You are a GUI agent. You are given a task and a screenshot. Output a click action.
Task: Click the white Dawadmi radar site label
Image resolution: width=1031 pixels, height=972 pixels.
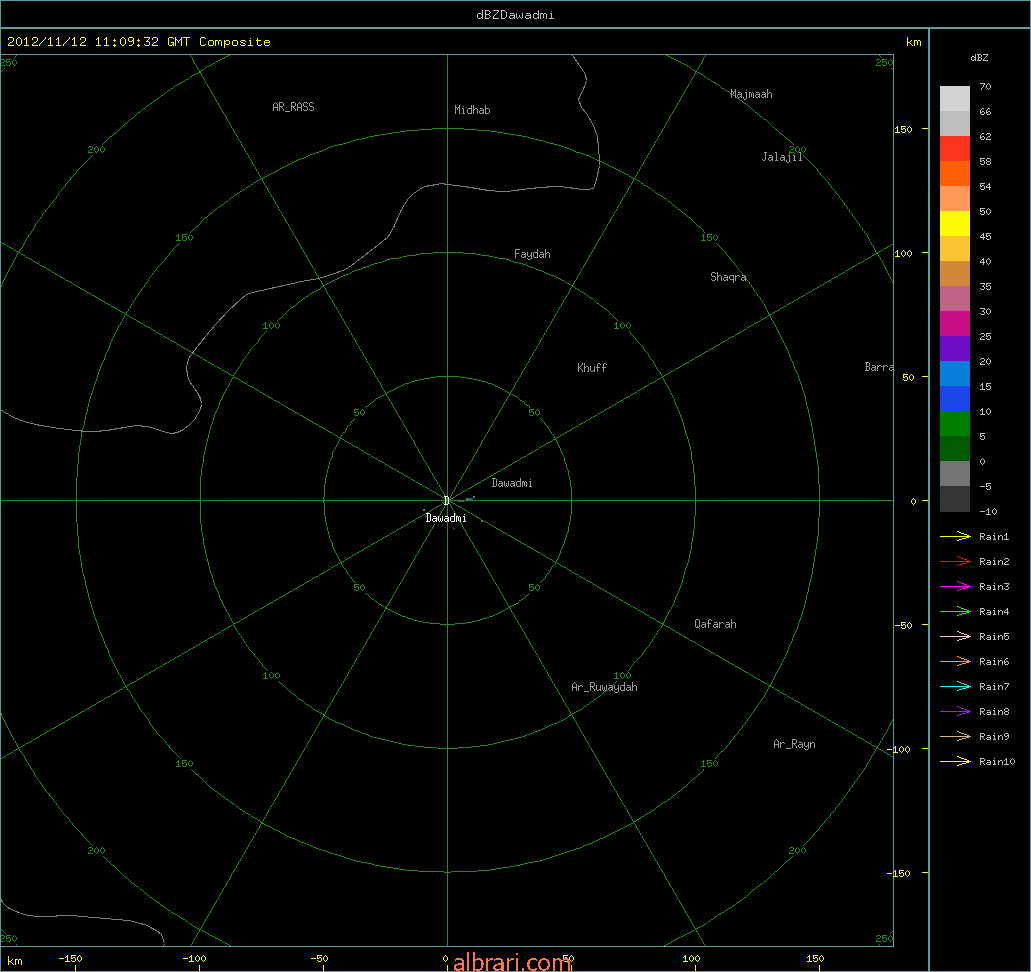446,518
